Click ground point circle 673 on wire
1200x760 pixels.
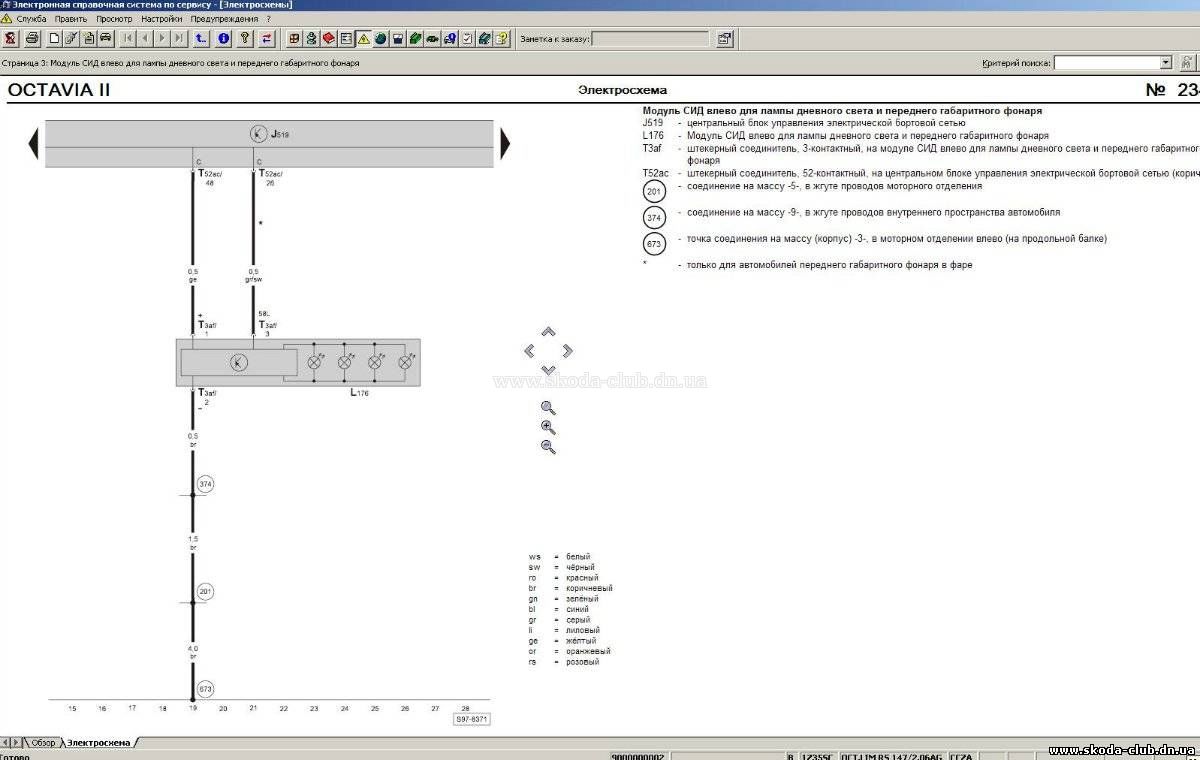pos(206,690)
